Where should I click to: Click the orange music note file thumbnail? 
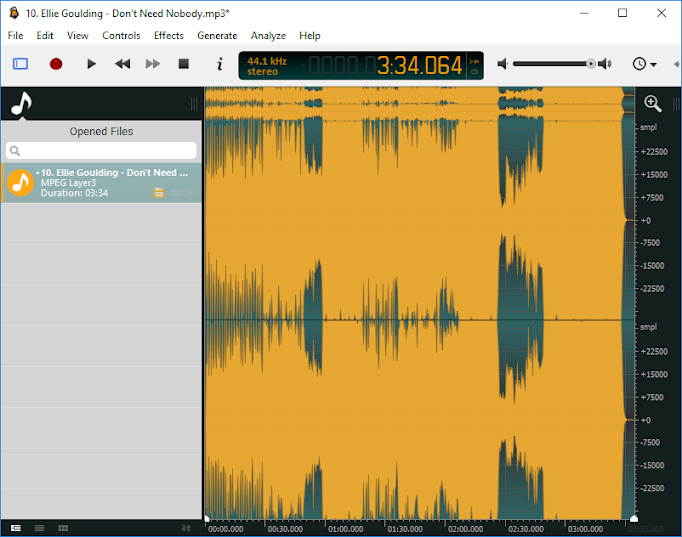click(20, 183)
